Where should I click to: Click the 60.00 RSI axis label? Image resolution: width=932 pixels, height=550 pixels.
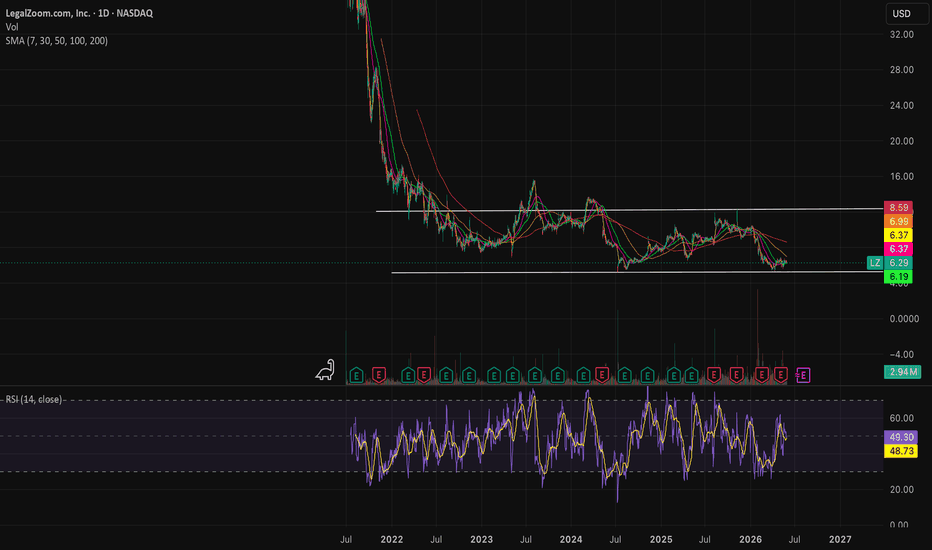pos(901,418)
